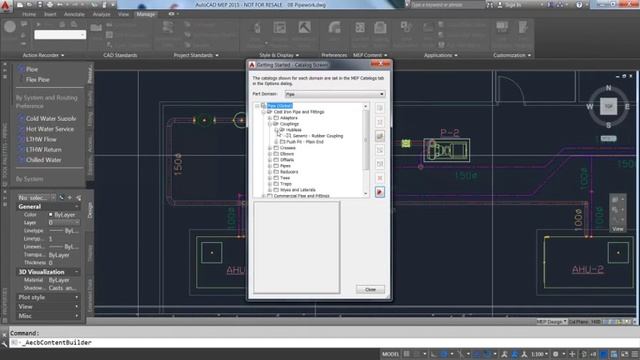This screenshot has width=640, height=360.
Task: Switch to the Annotate ribbon tab
Action: (74, 14)
